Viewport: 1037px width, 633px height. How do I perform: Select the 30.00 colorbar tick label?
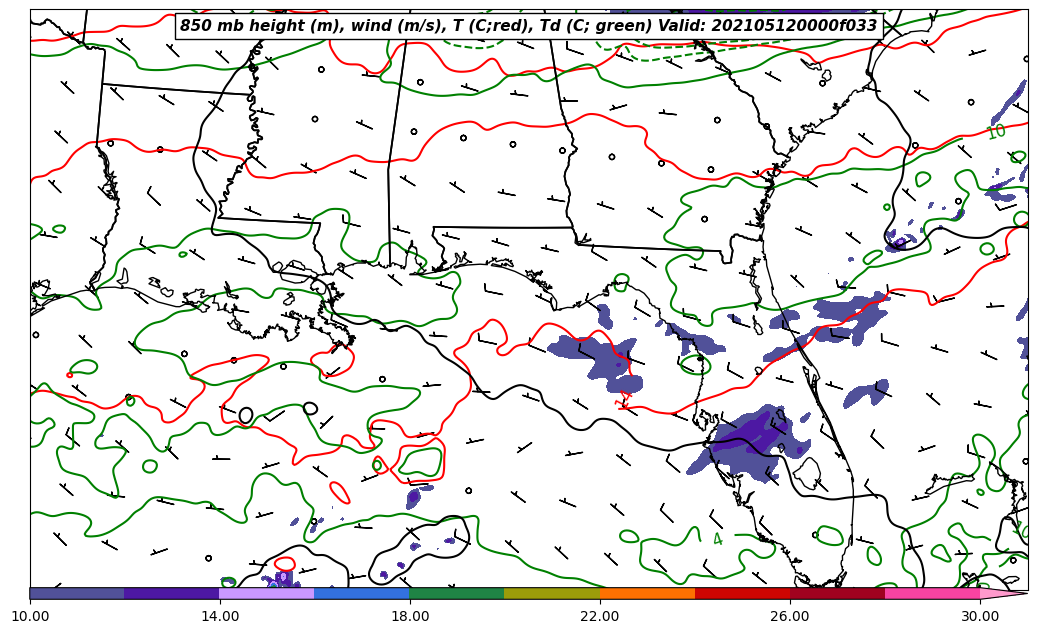[979, 616]
